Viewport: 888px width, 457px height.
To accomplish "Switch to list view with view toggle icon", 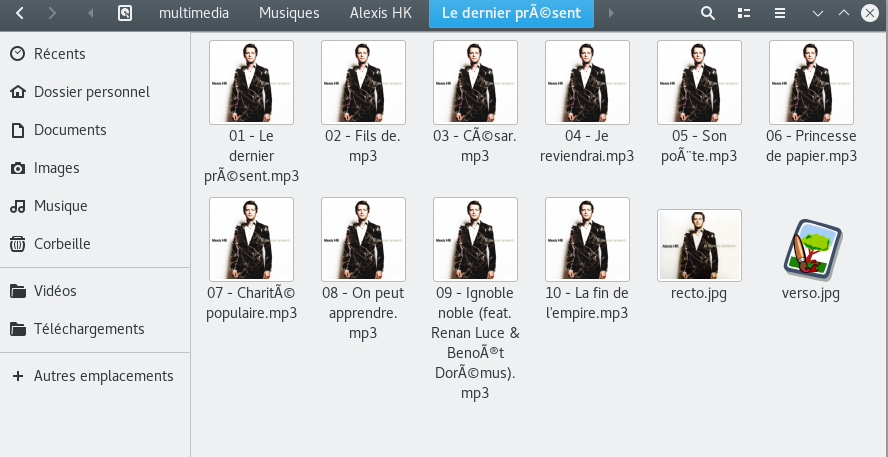I will tap(744, 13).
